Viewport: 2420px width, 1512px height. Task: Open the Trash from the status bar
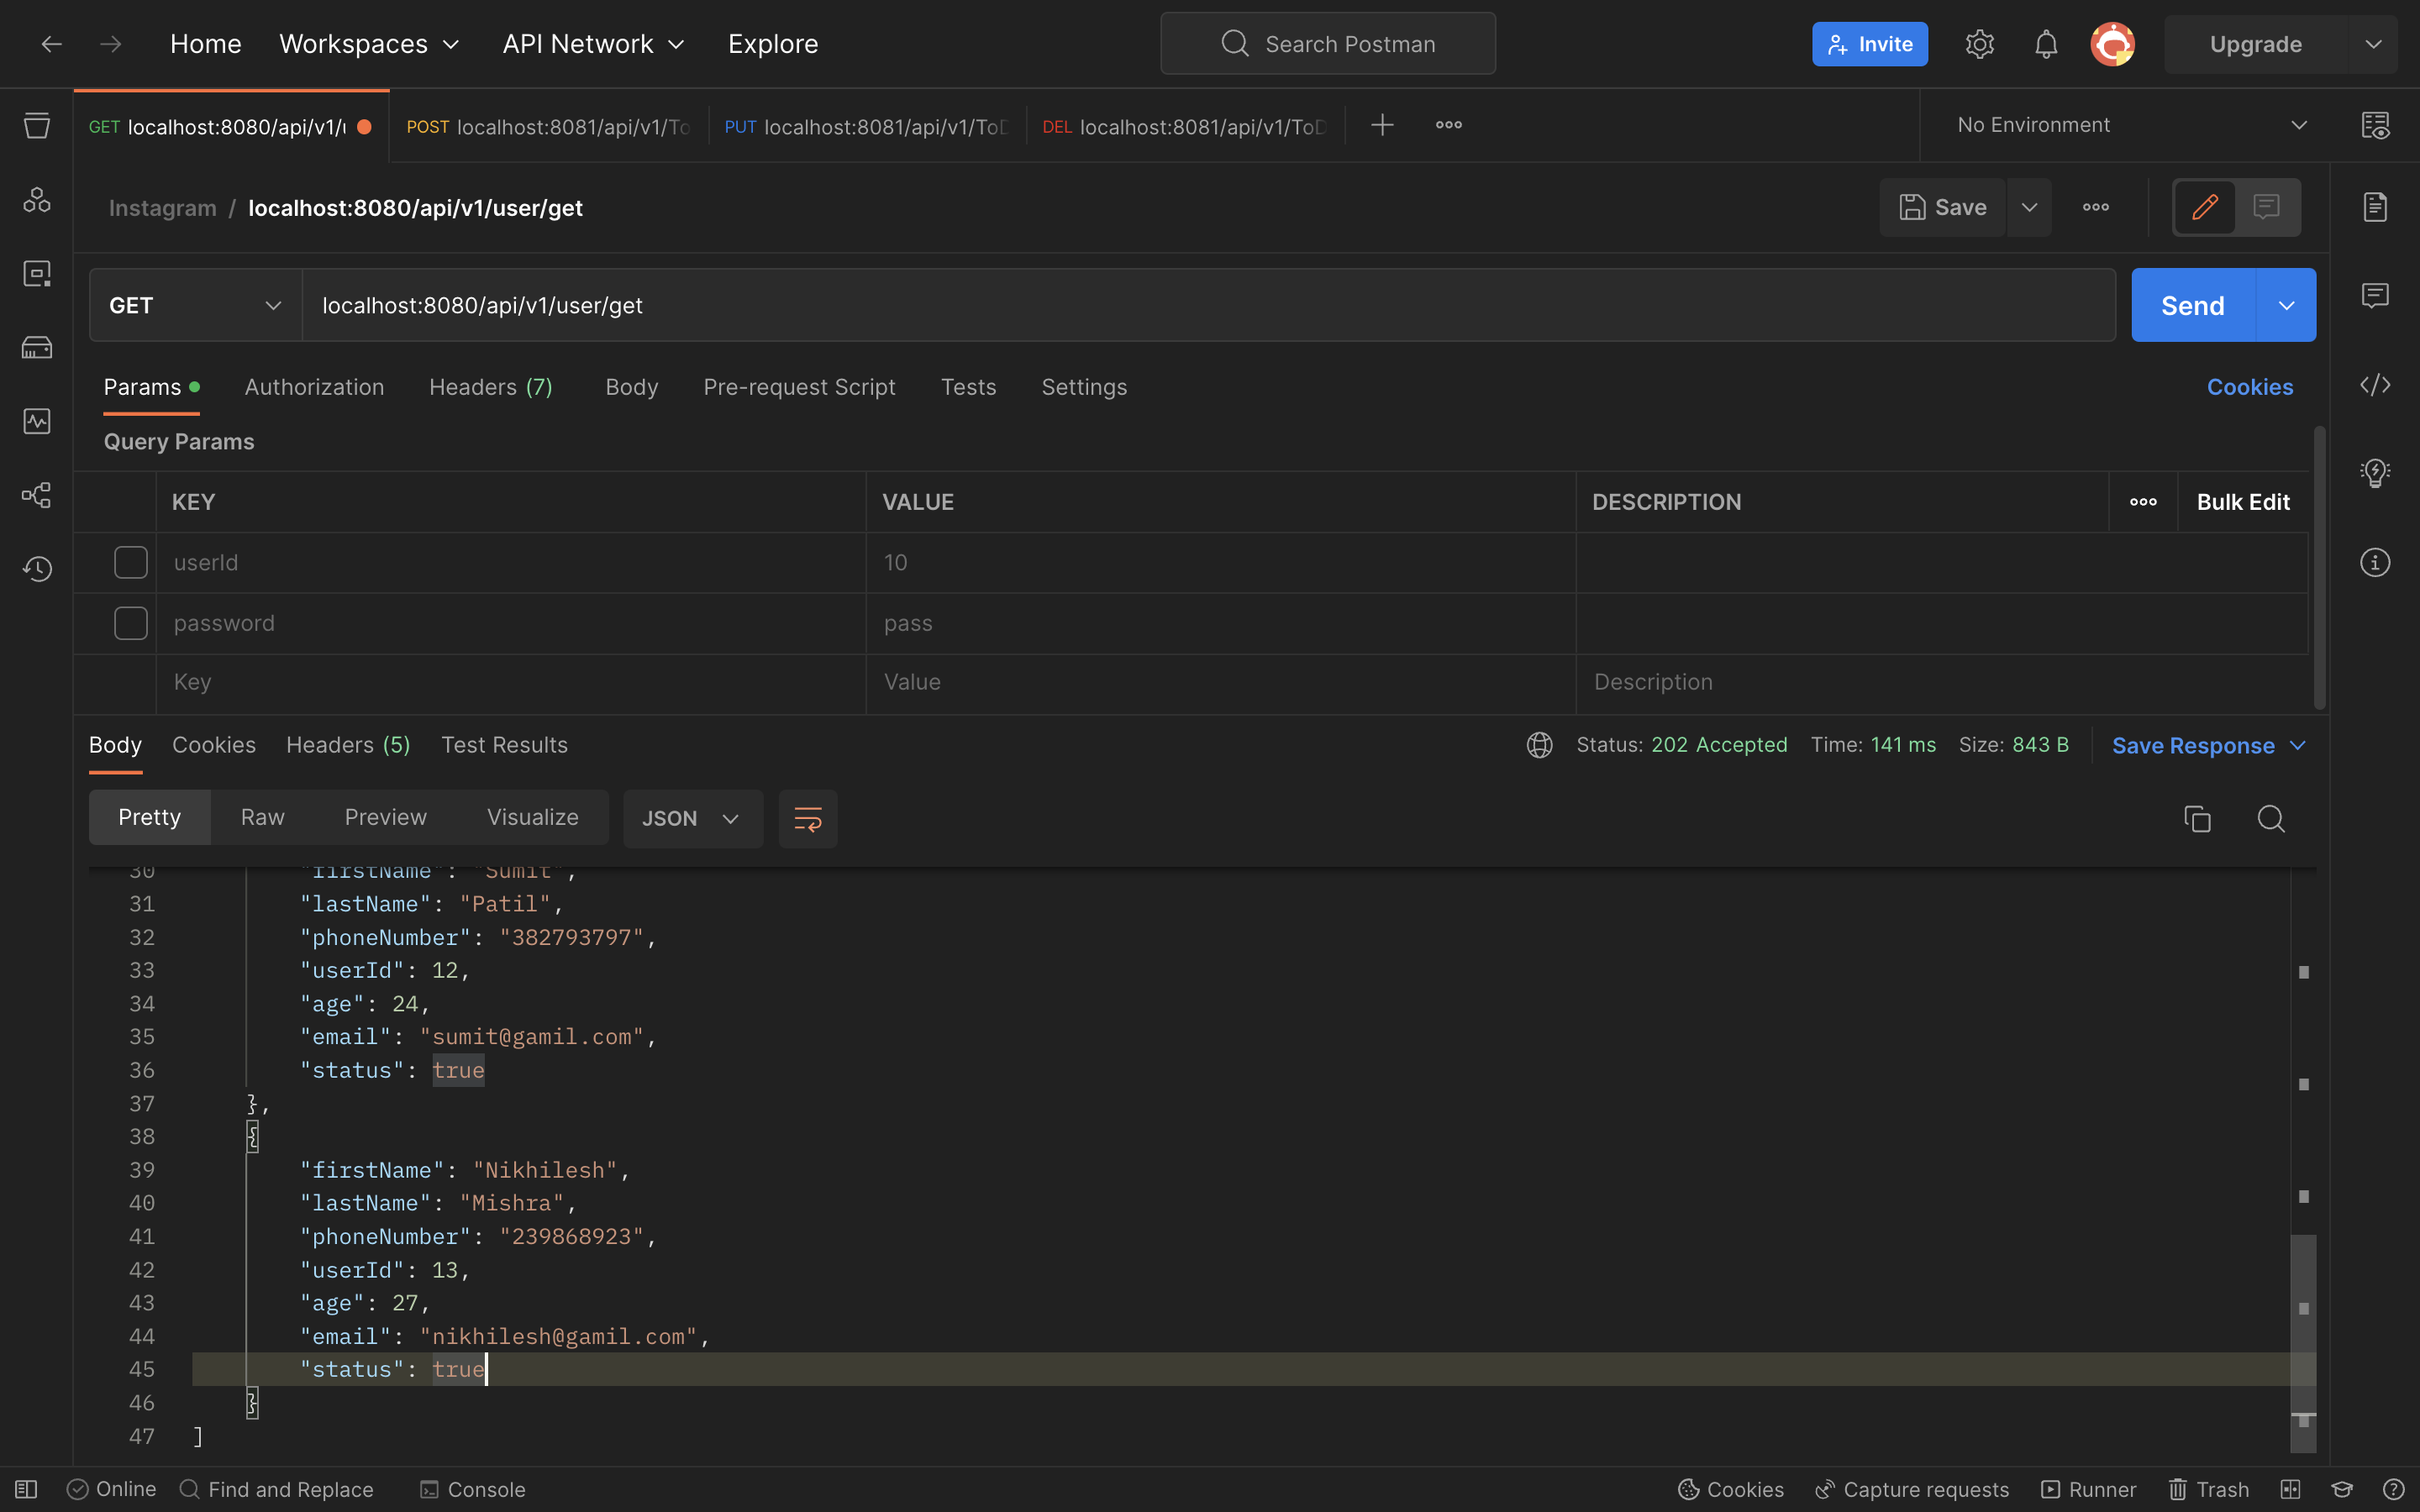tap(2207, 1489)
